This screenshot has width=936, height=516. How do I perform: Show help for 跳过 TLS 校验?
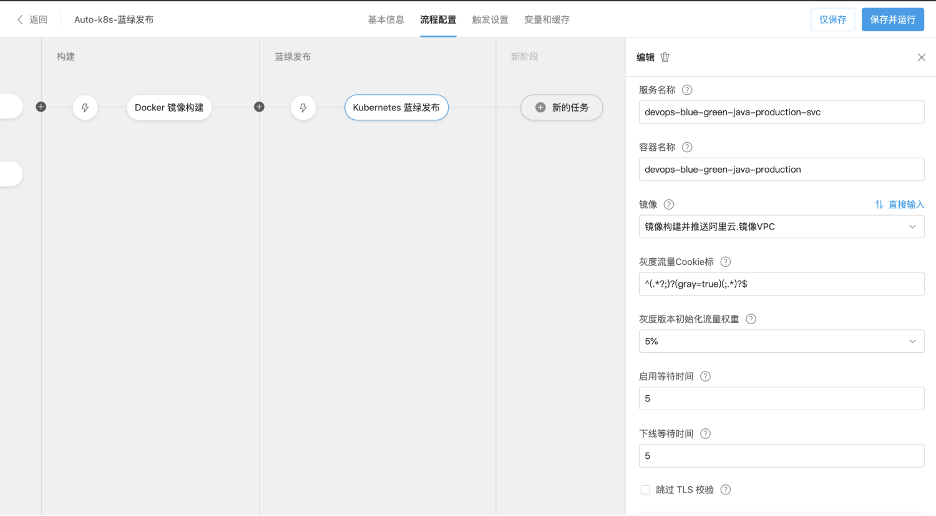click(x=725, y=490)
